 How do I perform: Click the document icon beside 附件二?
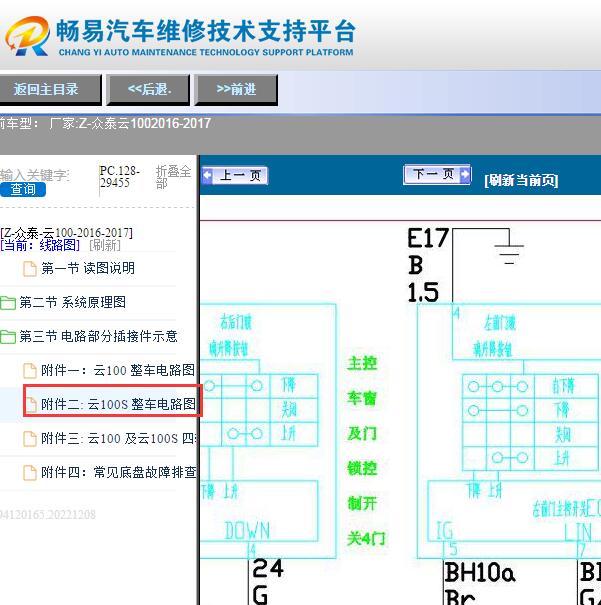pyautogui.click(x=30, y=405)
